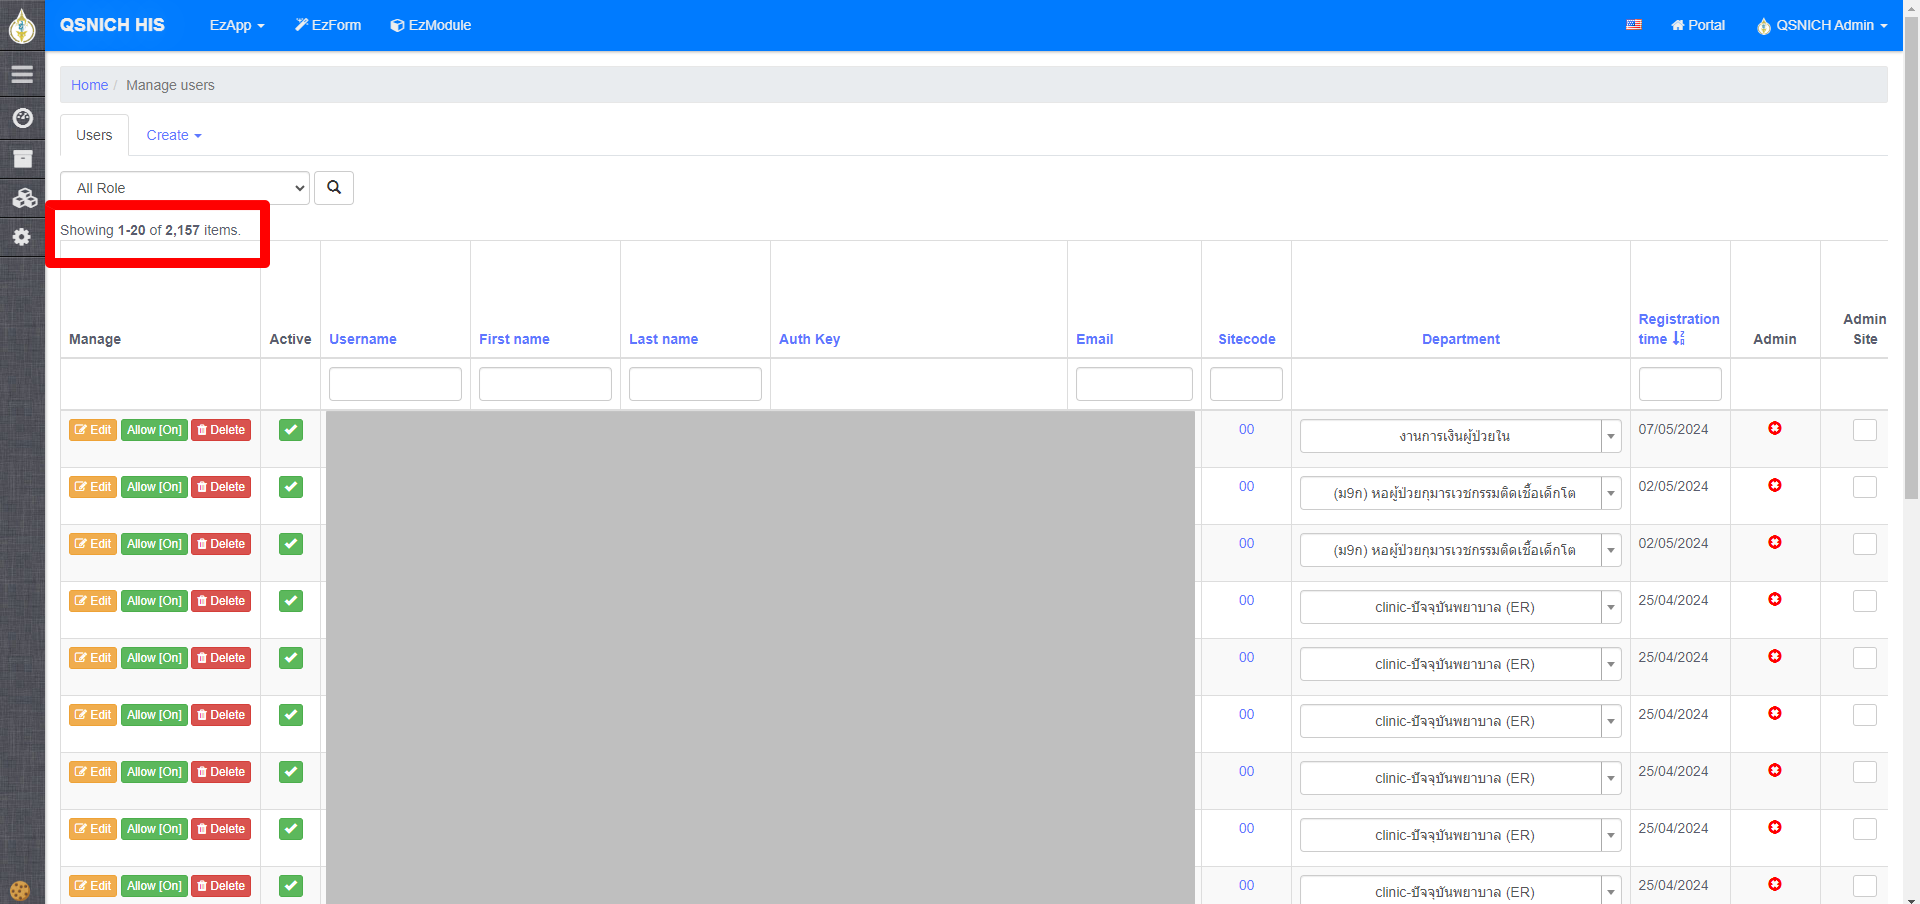Screen dimensions: 1920x904
Task: Click the Username filter input field
Action: click(395, 384)
